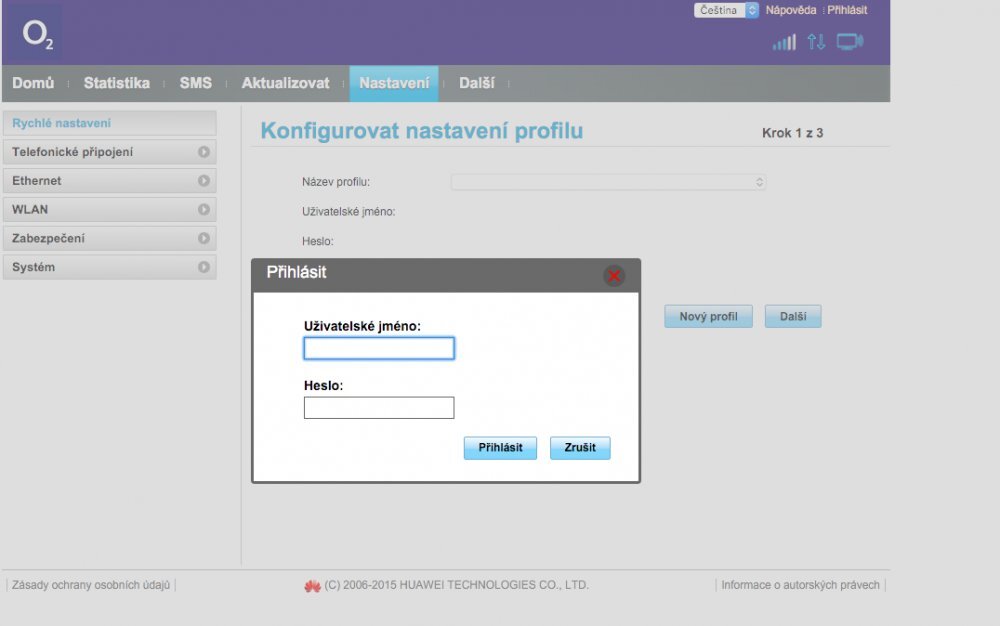Open the Název profilu dropdown

click(608, 182)
